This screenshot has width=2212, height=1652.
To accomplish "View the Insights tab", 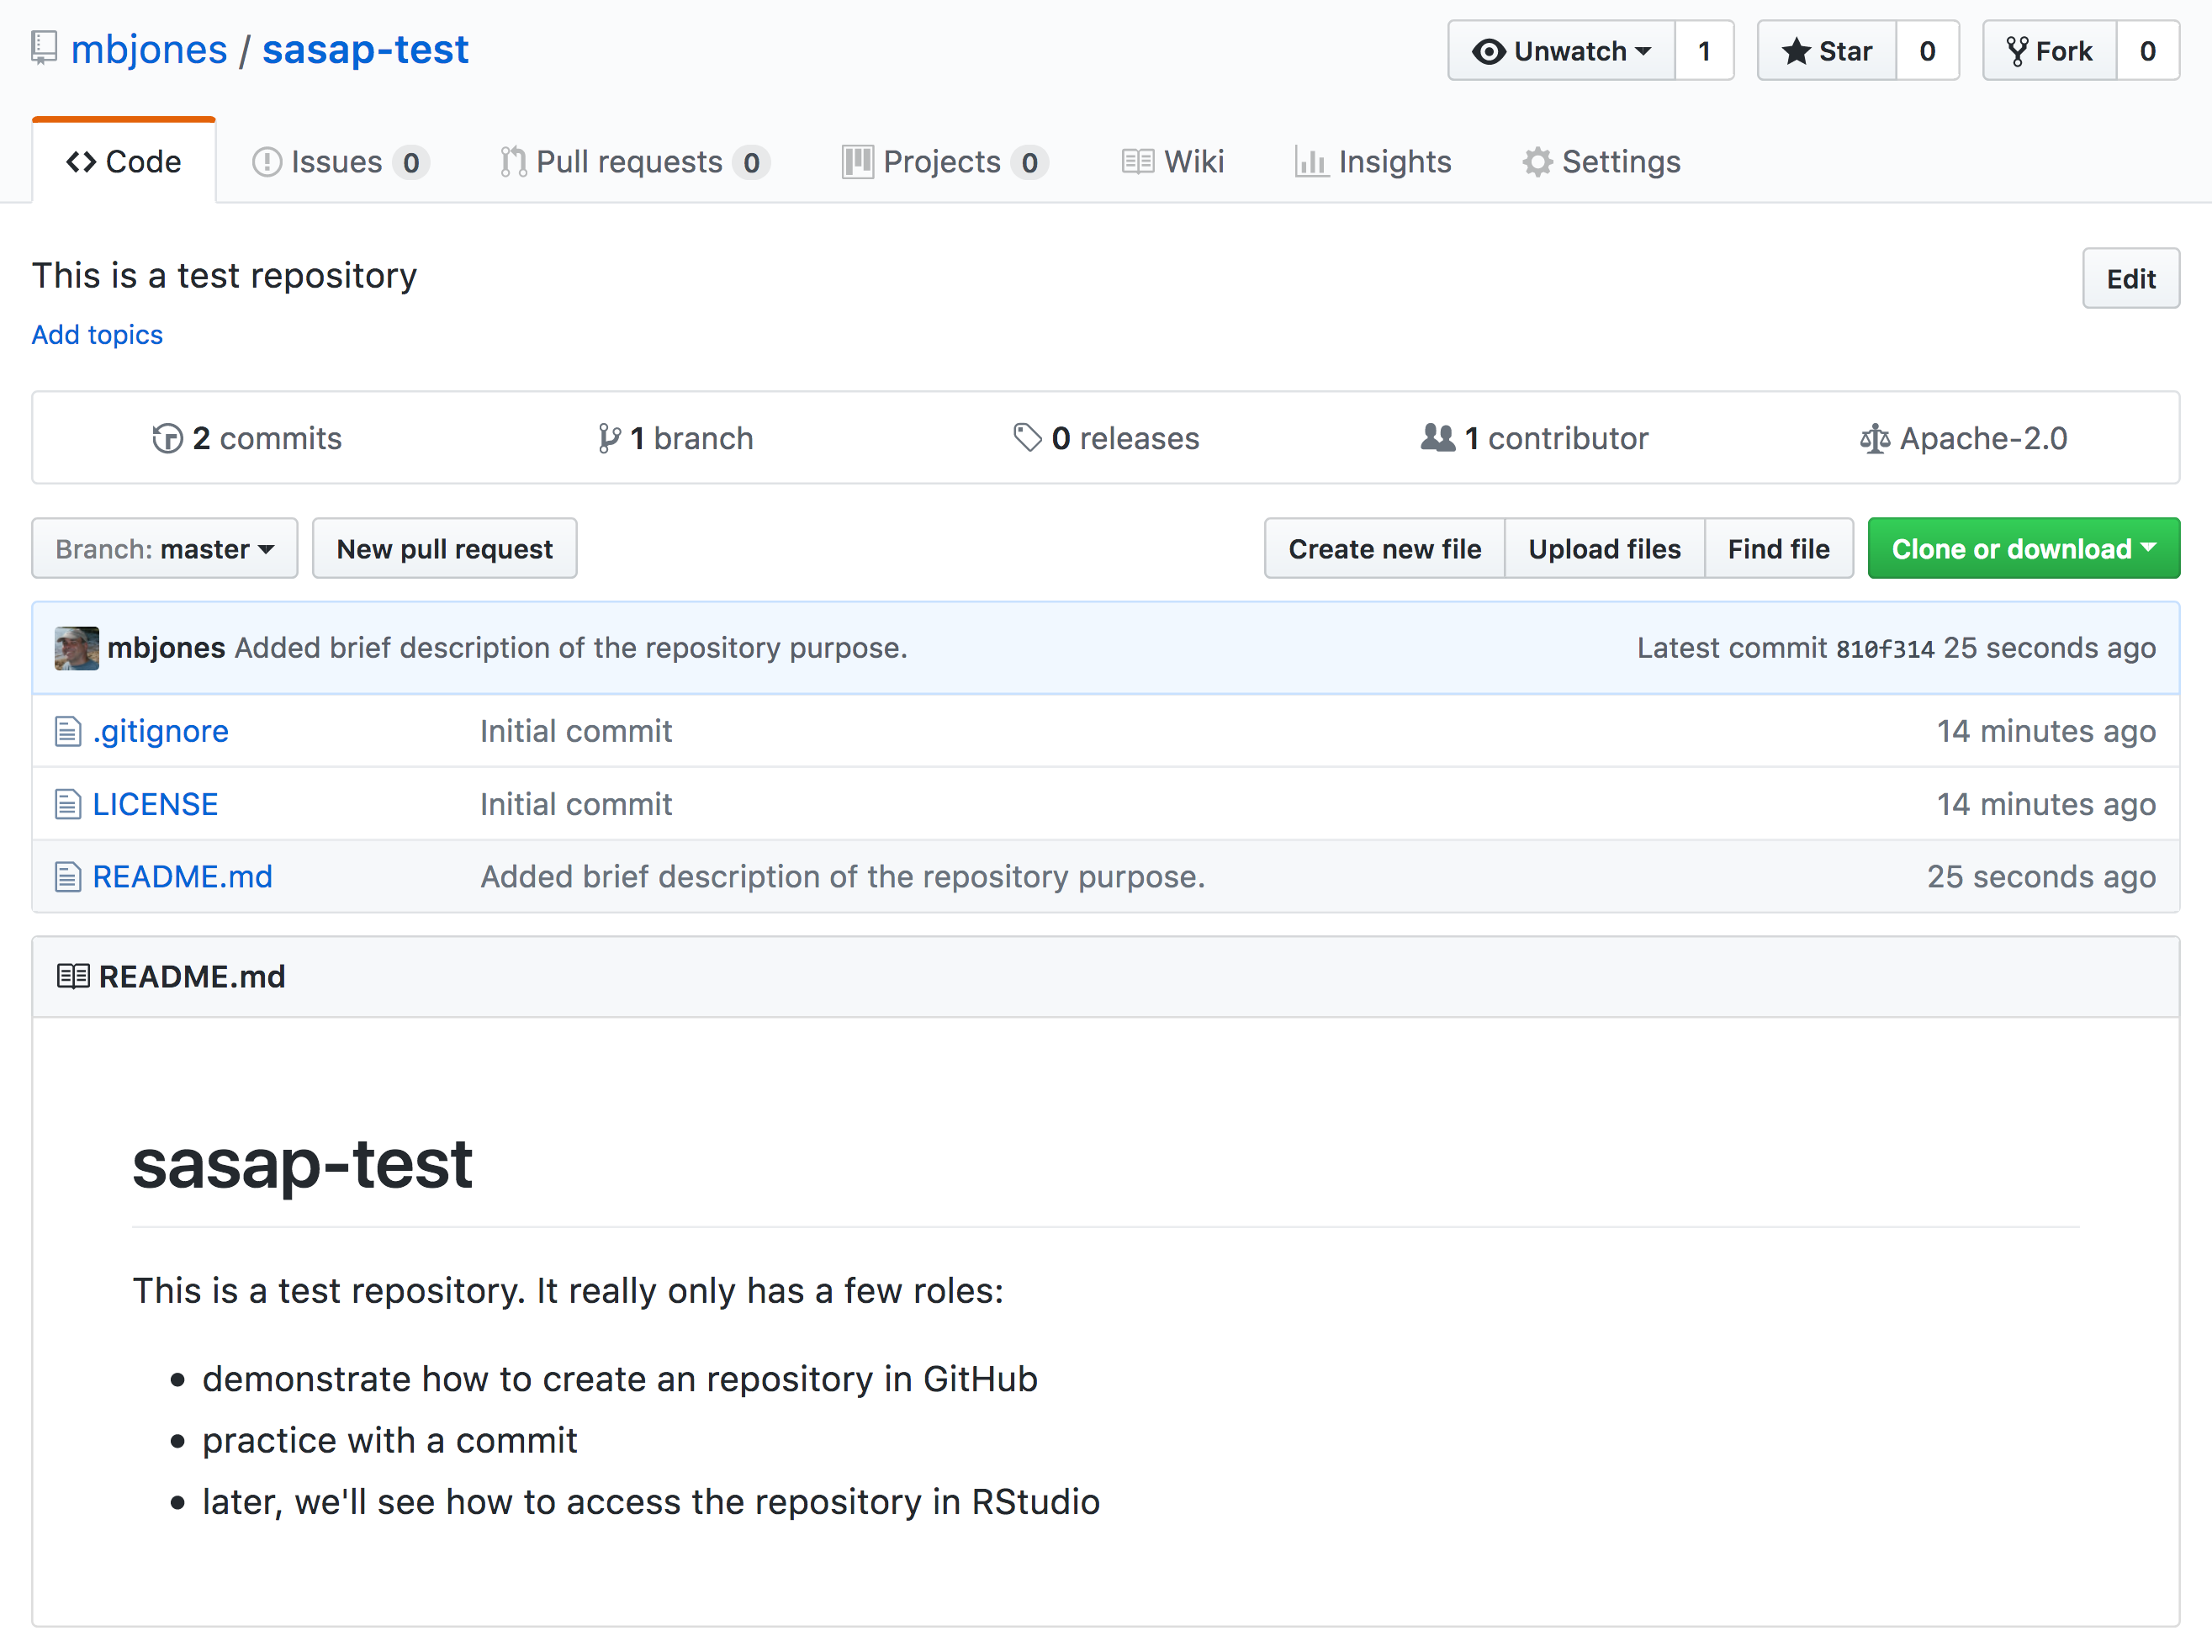I will point(1373,162).
